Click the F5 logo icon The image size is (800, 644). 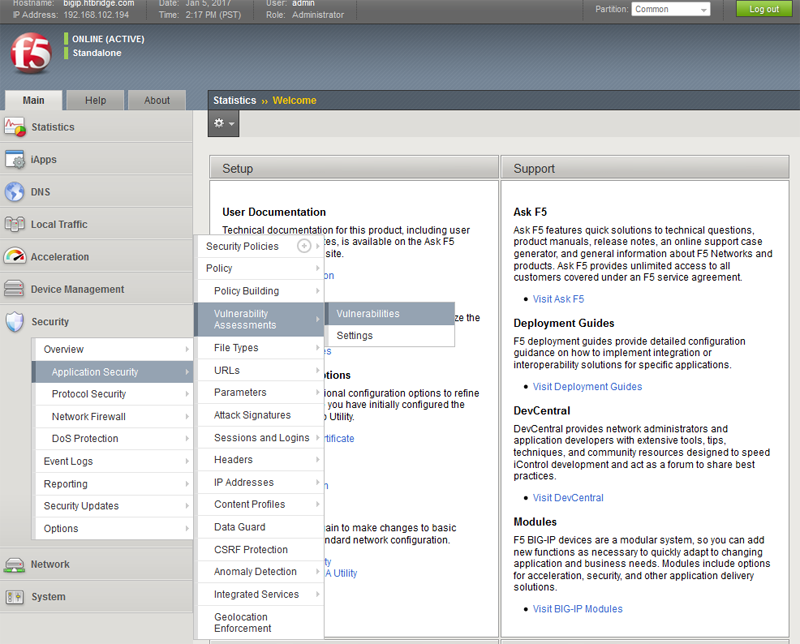[x=30, y=53]
